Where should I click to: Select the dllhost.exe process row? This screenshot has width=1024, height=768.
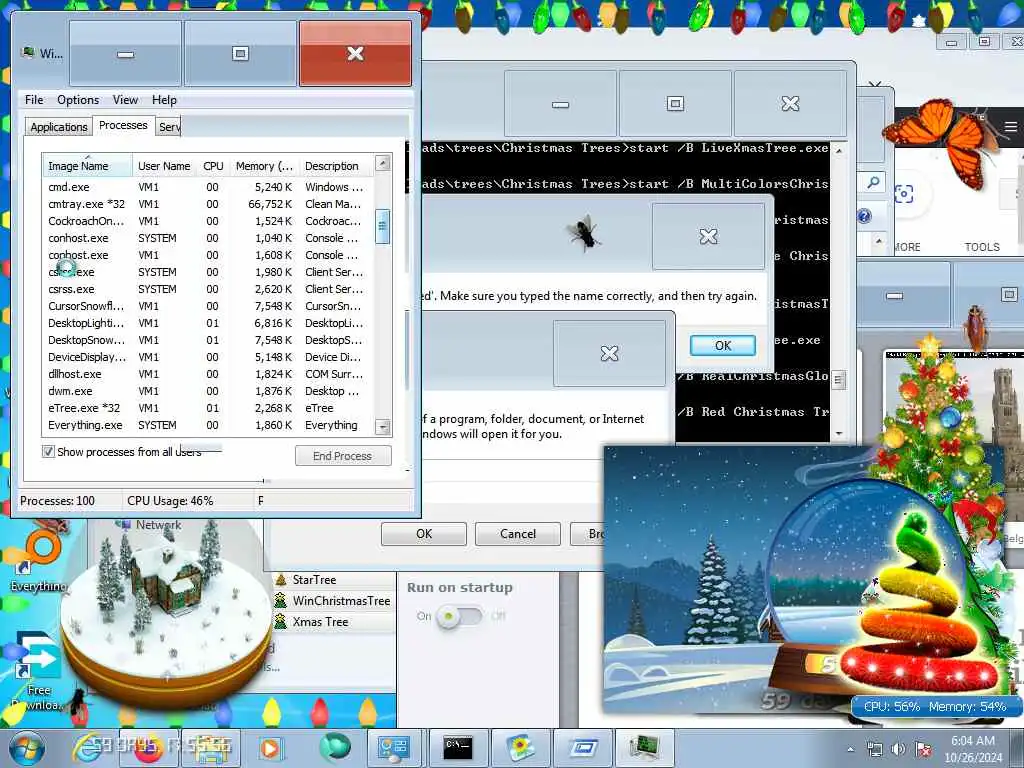click(208, 374)
